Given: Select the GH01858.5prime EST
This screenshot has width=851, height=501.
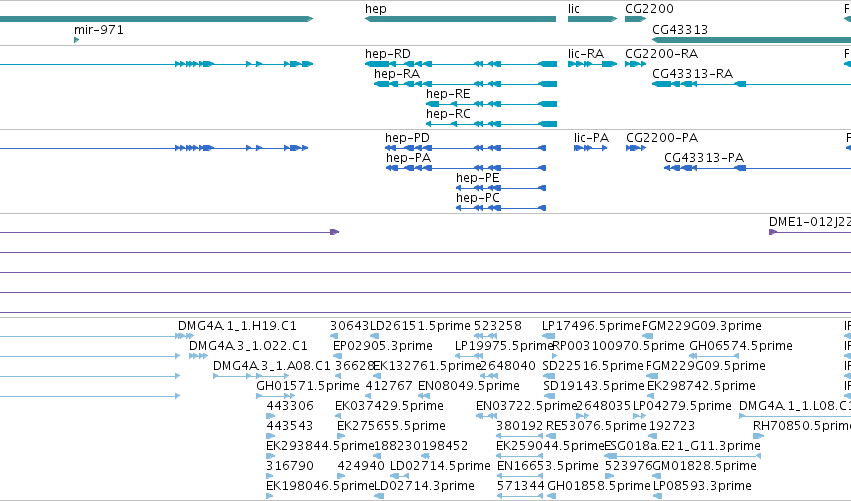Looking at the screenshot, I should [x=552, y=496].
